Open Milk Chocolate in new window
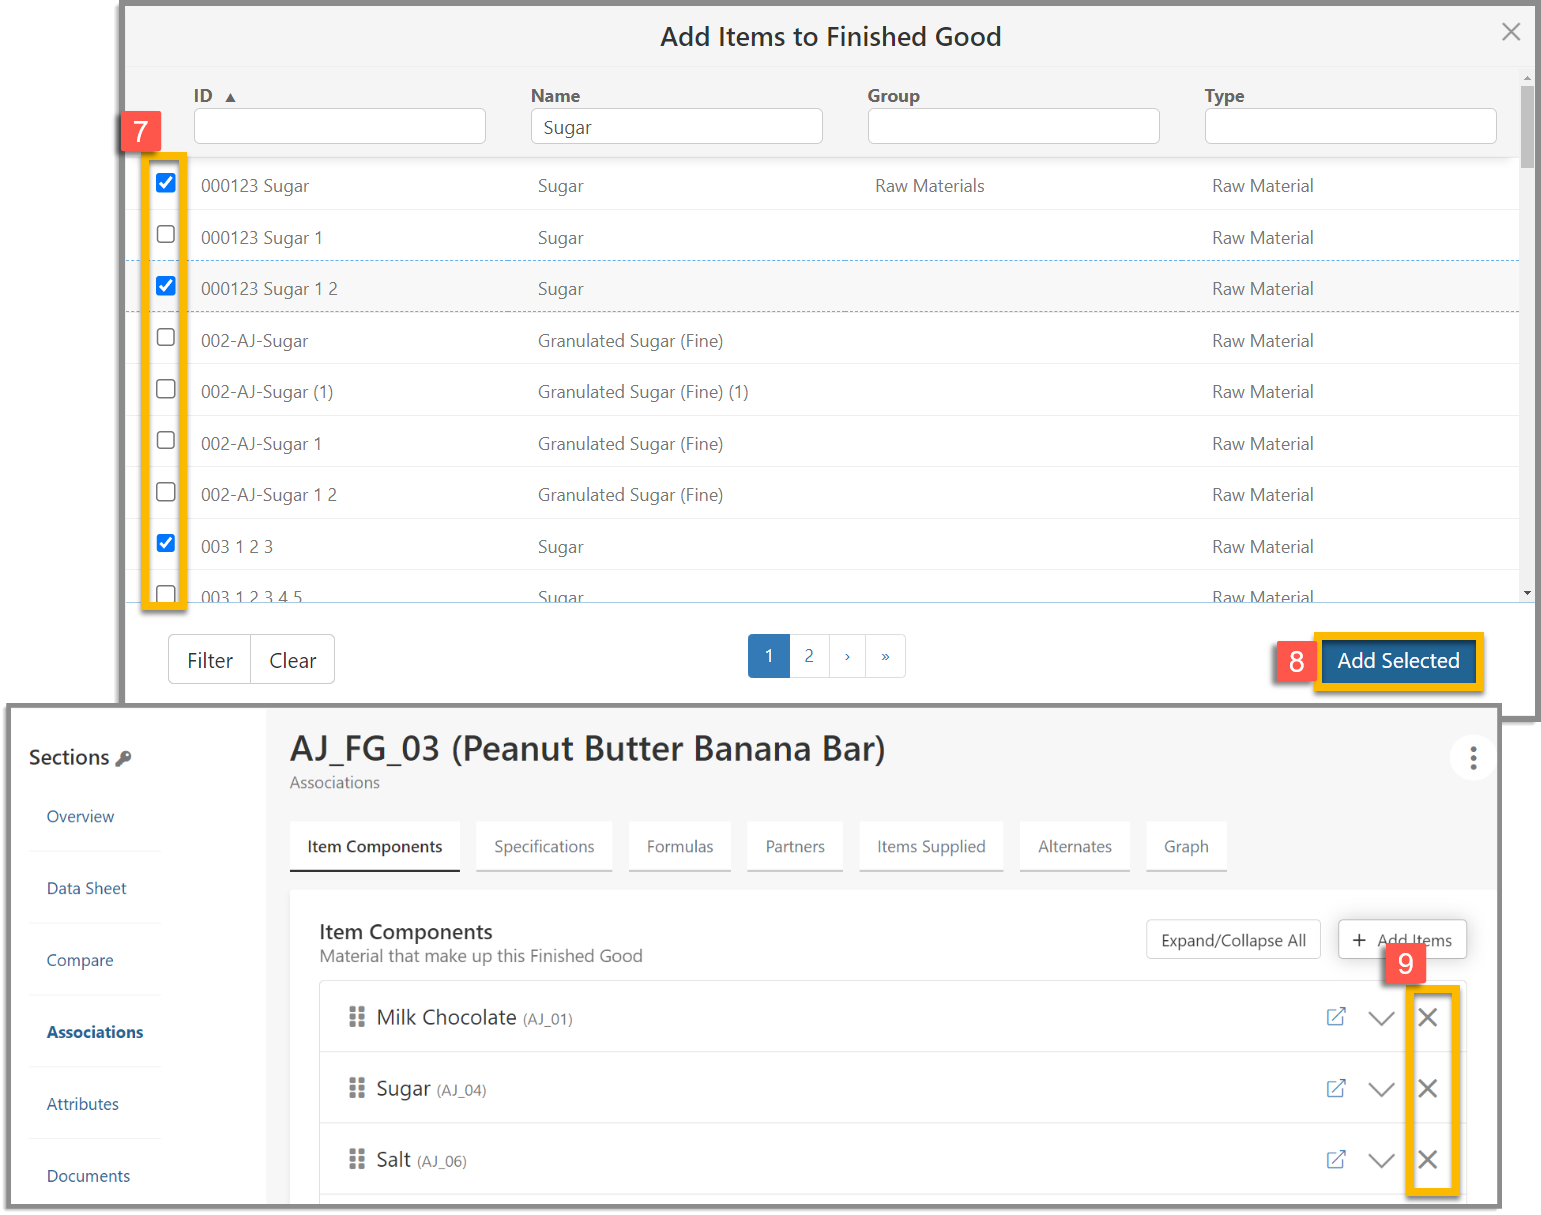Image resolution: width=1541 pixels, height=1215 pixels. pos(1336,1017)
